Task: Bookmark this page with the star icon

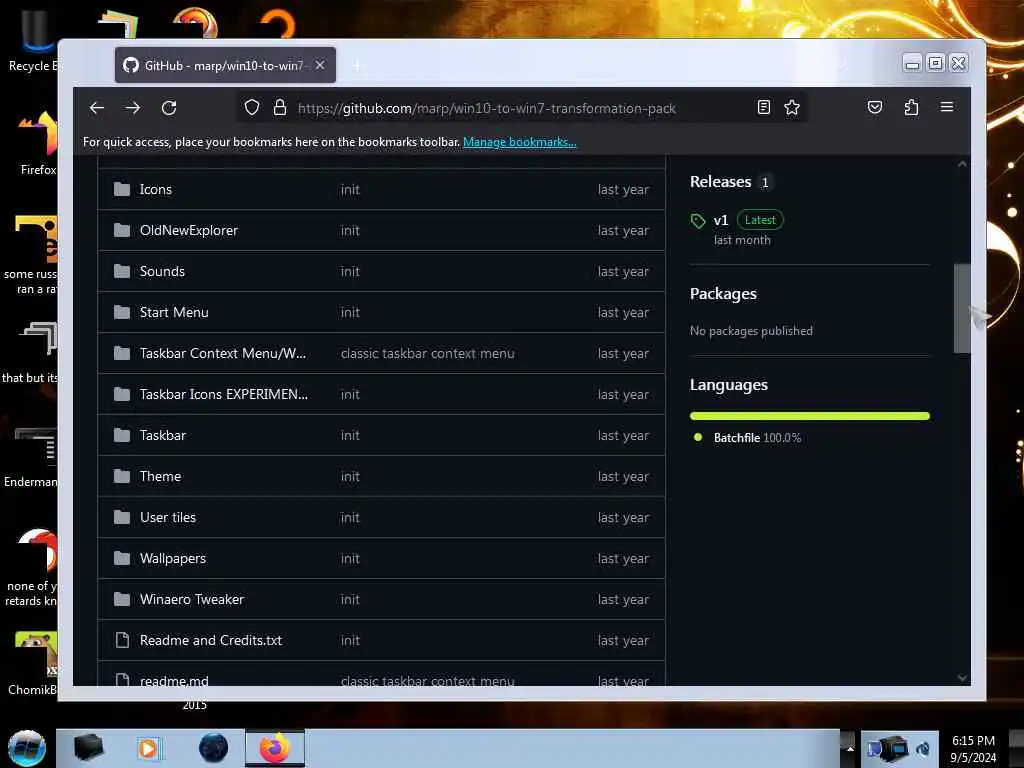Action: click(x=792, y=108)
